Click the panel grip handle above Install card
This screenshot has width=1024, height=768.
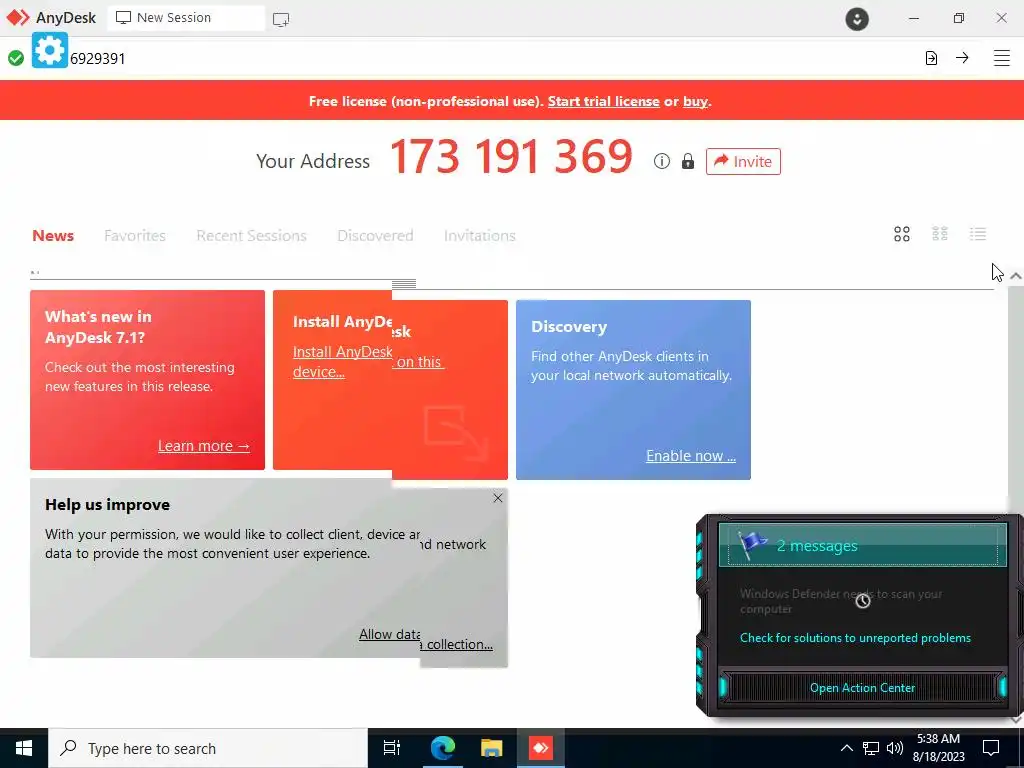[x=404, y=283]
